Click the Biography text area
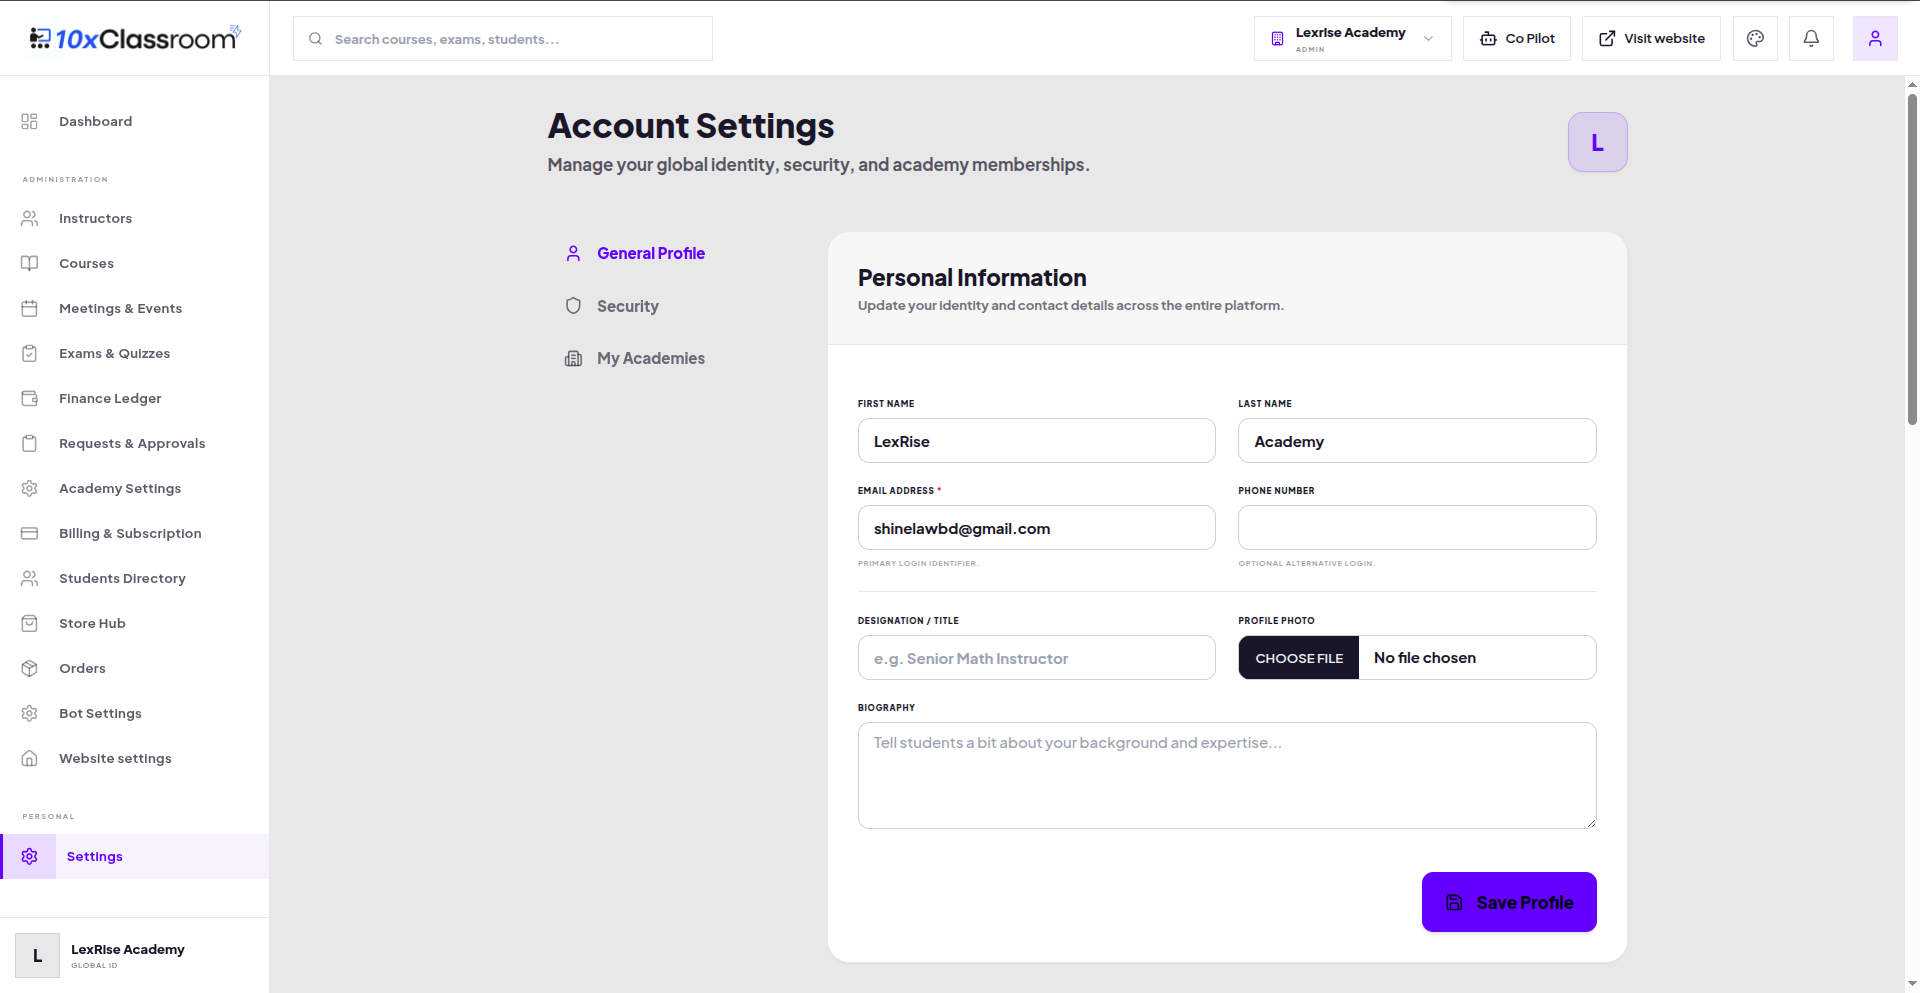Image resolution: width=1920 pixels, height=993 pixels. click(x=1227, y=775)
